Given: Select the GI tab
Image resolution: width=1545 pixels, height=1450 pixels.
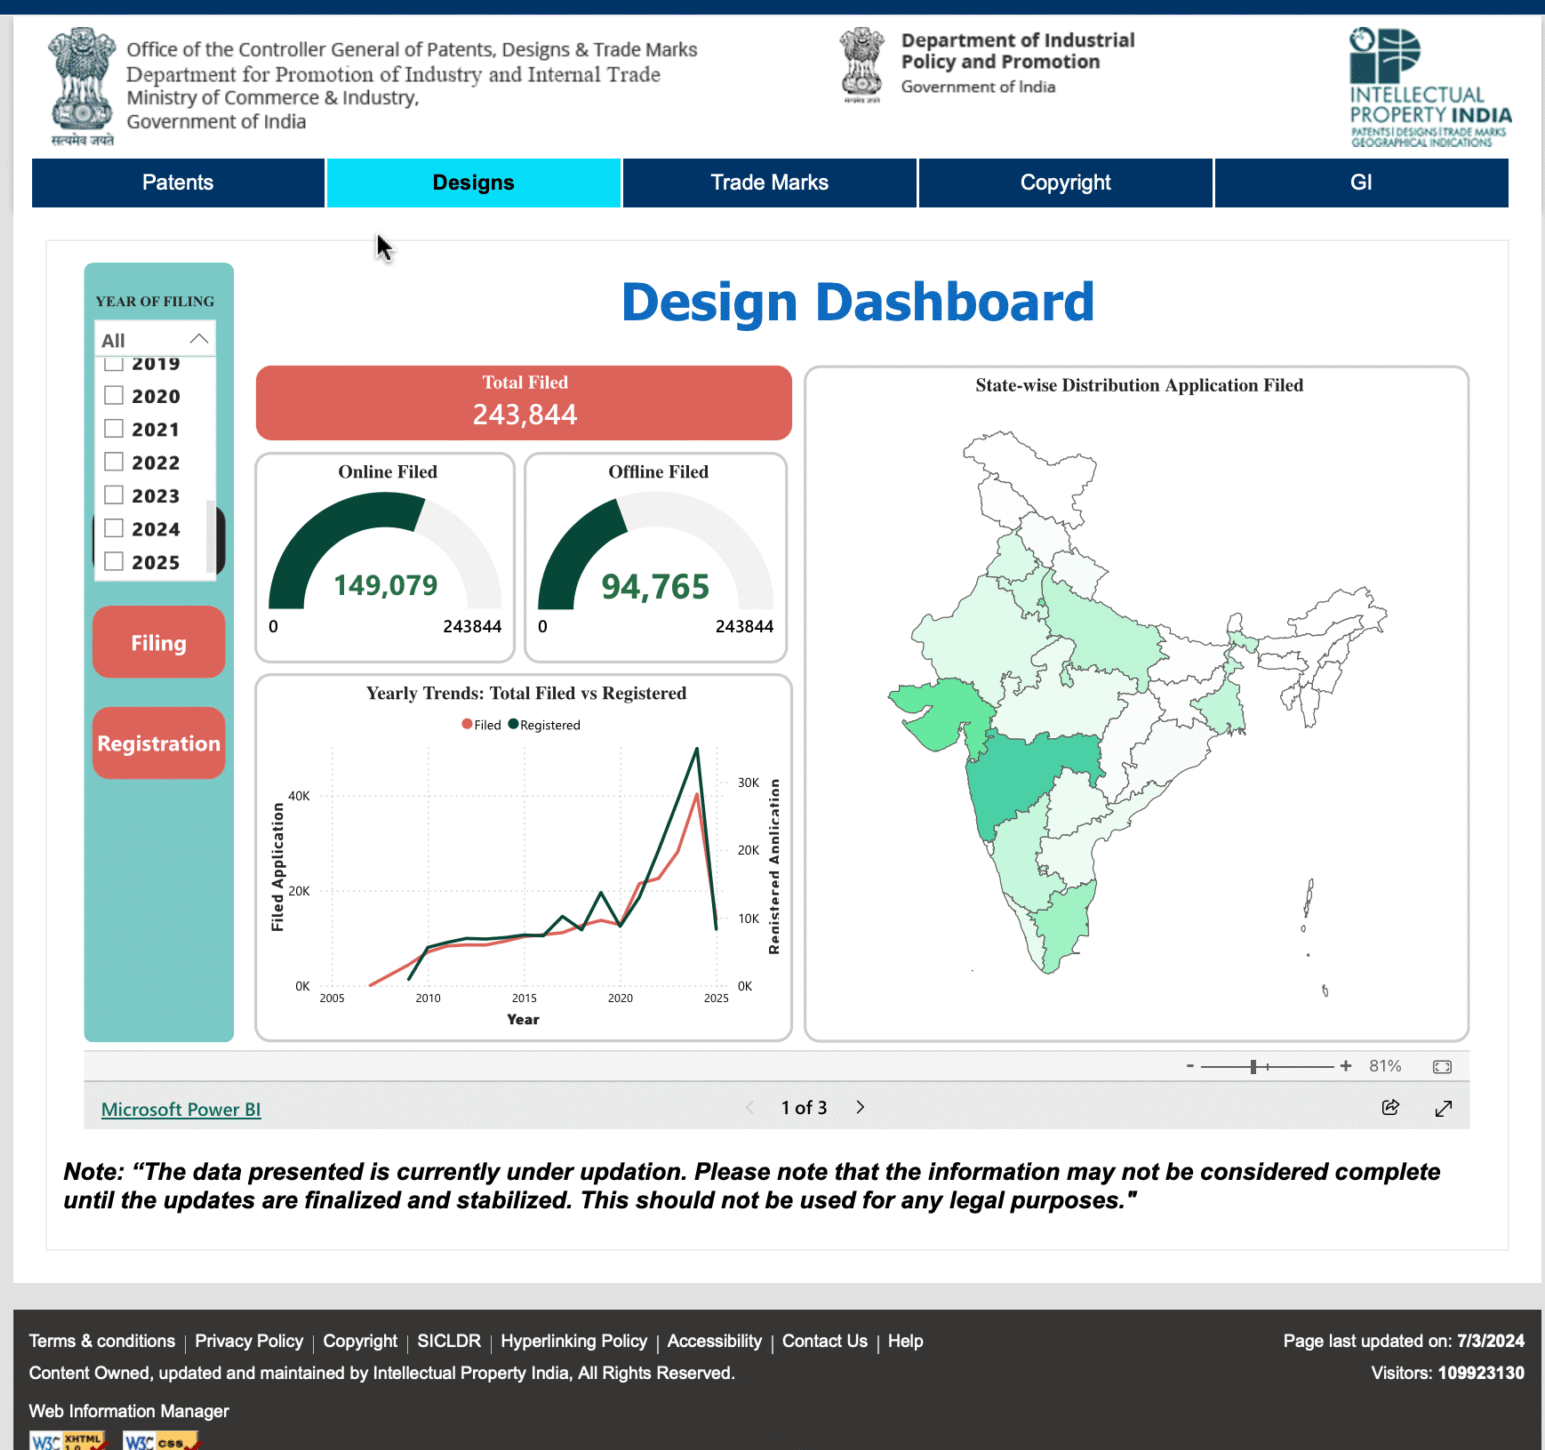Looking at the screenshot, I should [x=1362, y=183].
